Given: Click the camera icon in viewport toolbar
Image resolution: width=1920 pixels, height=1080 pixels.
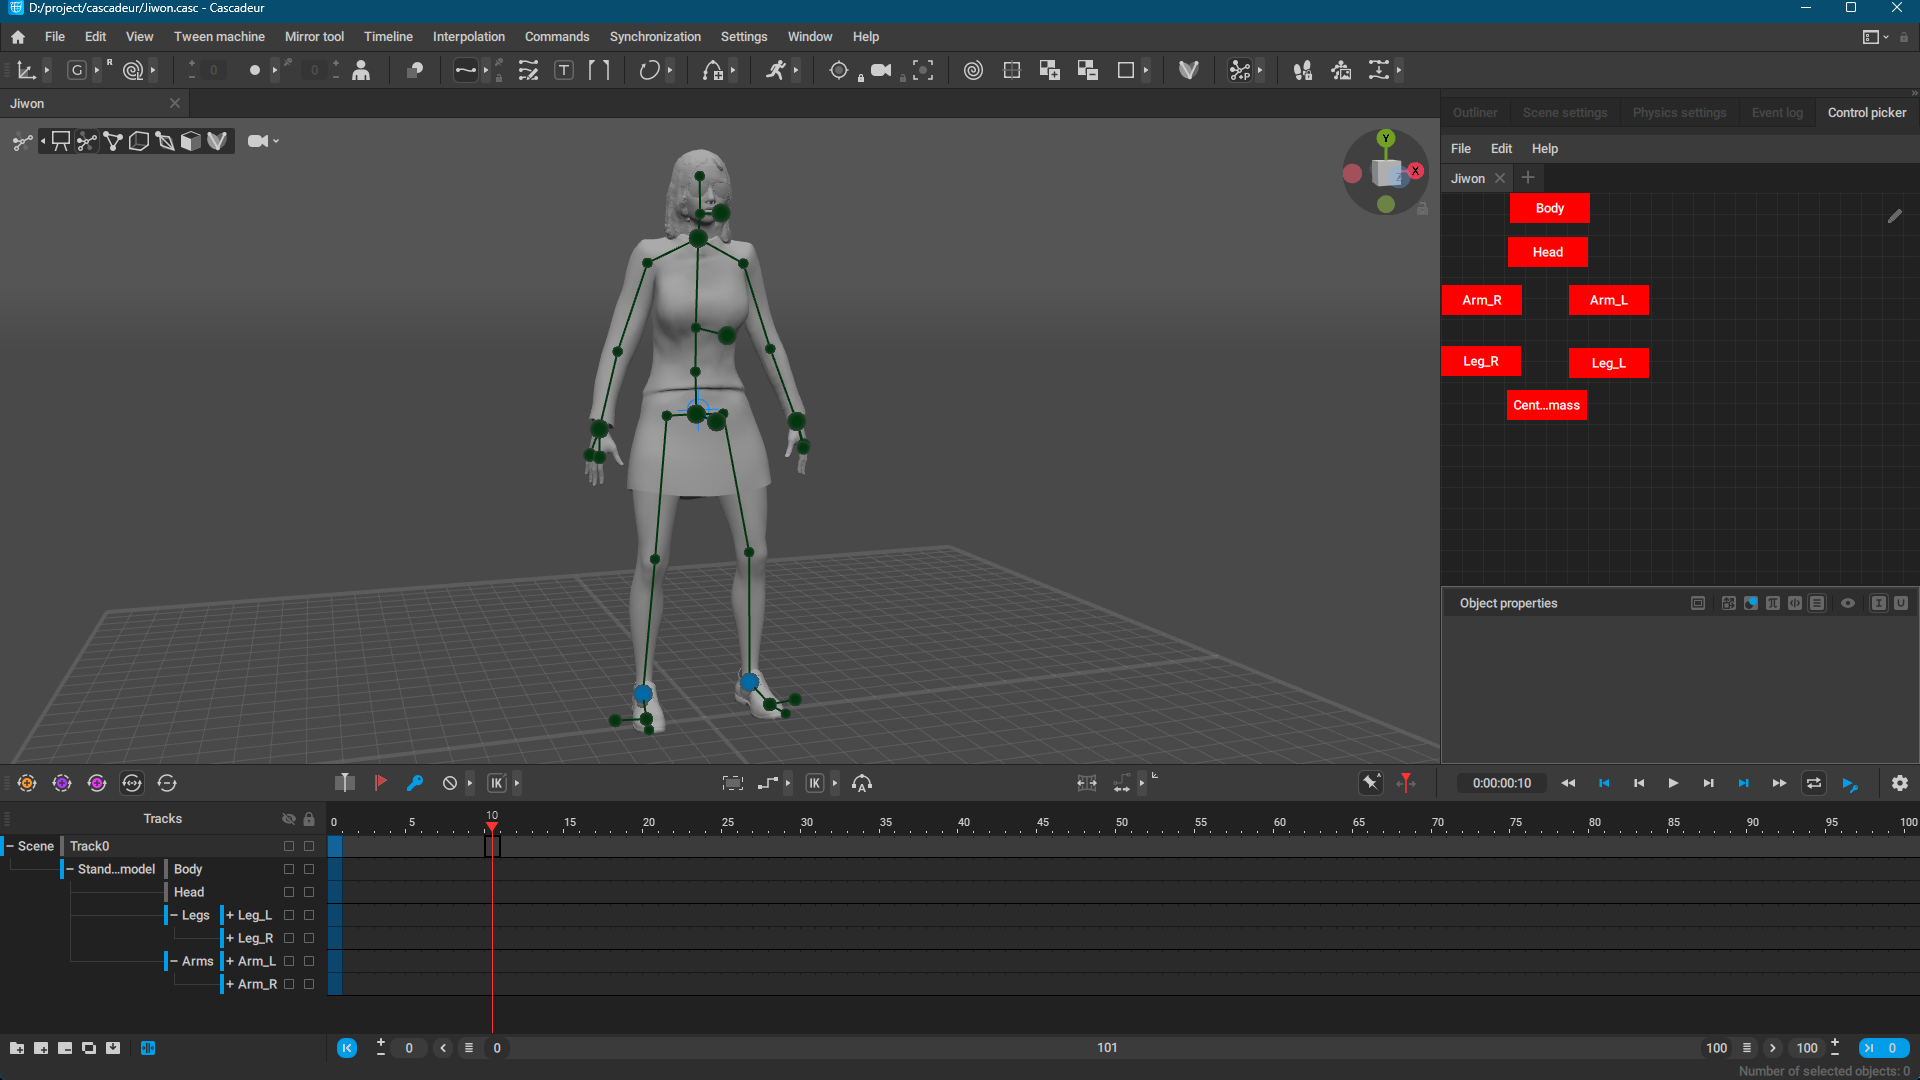Looking at the screenshot, I should (257, 141).
